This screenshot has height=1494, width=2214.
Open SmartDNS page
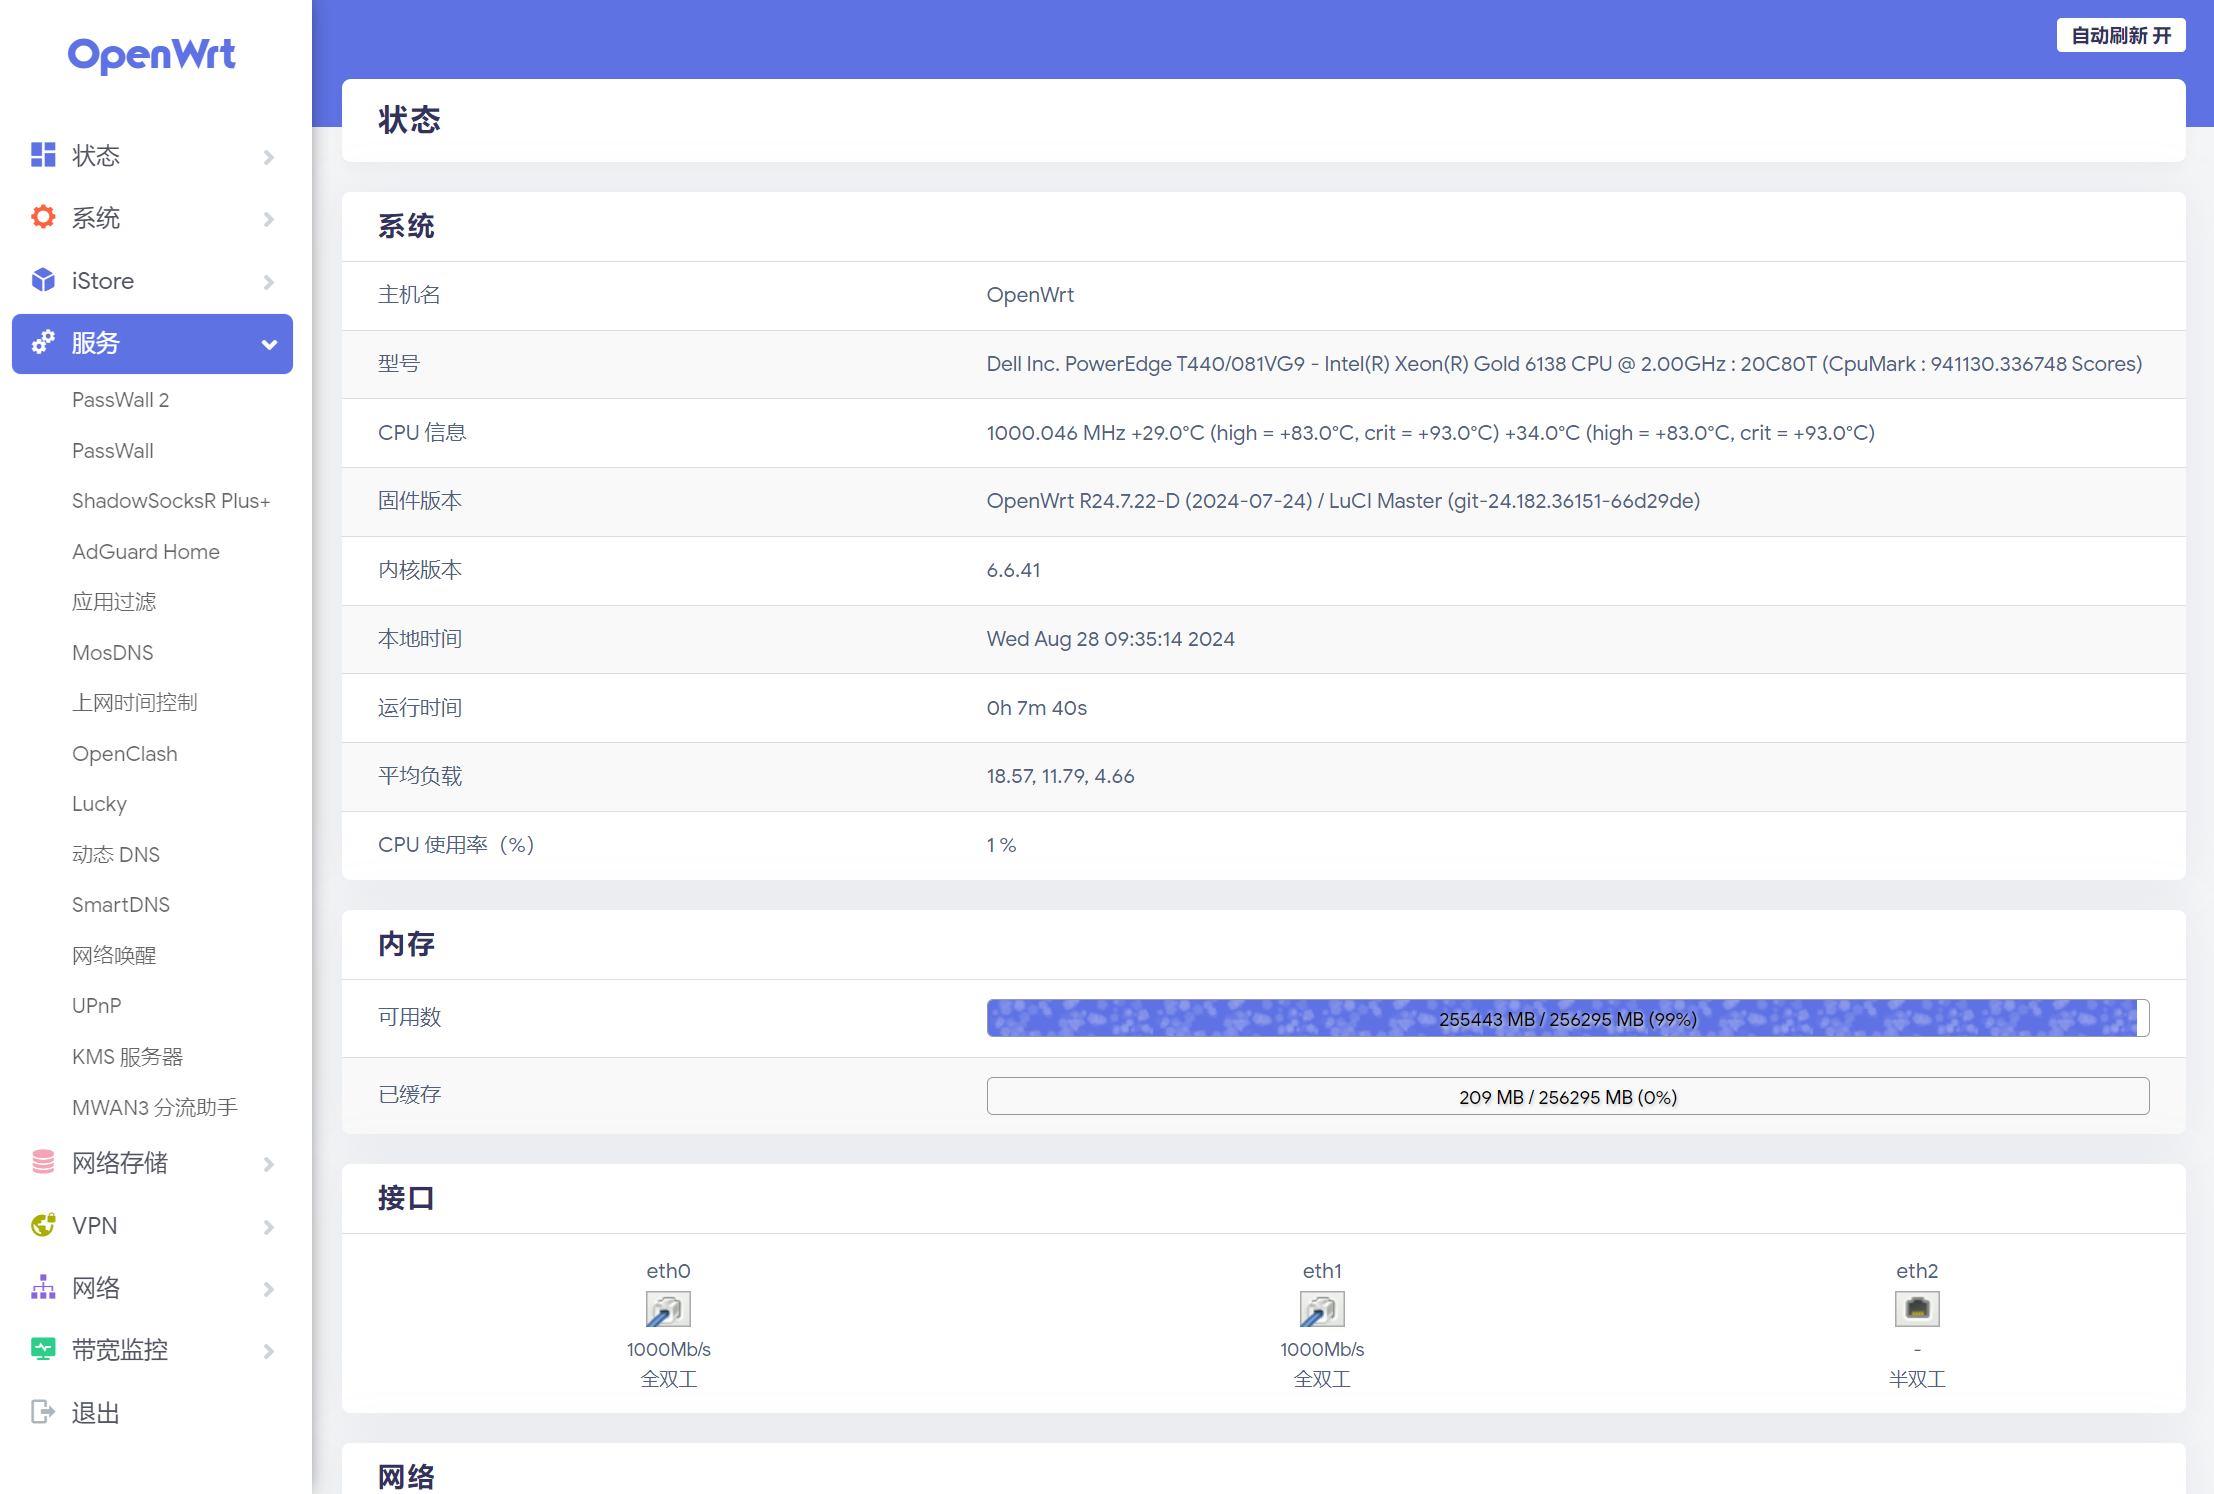(x=121, y=905)
